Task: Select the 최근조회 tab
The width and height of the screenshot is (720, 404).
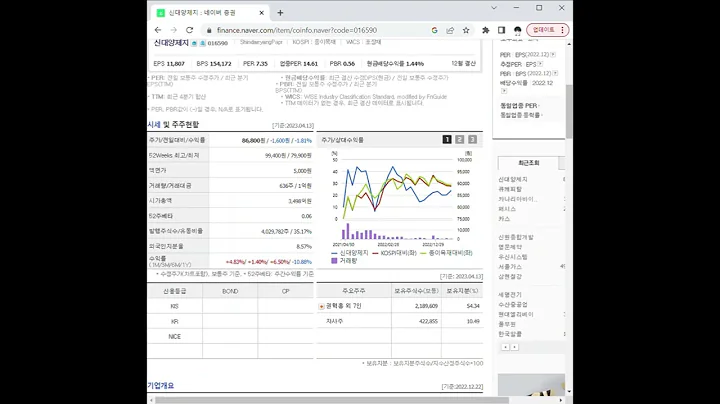Action: click(528, 163)
